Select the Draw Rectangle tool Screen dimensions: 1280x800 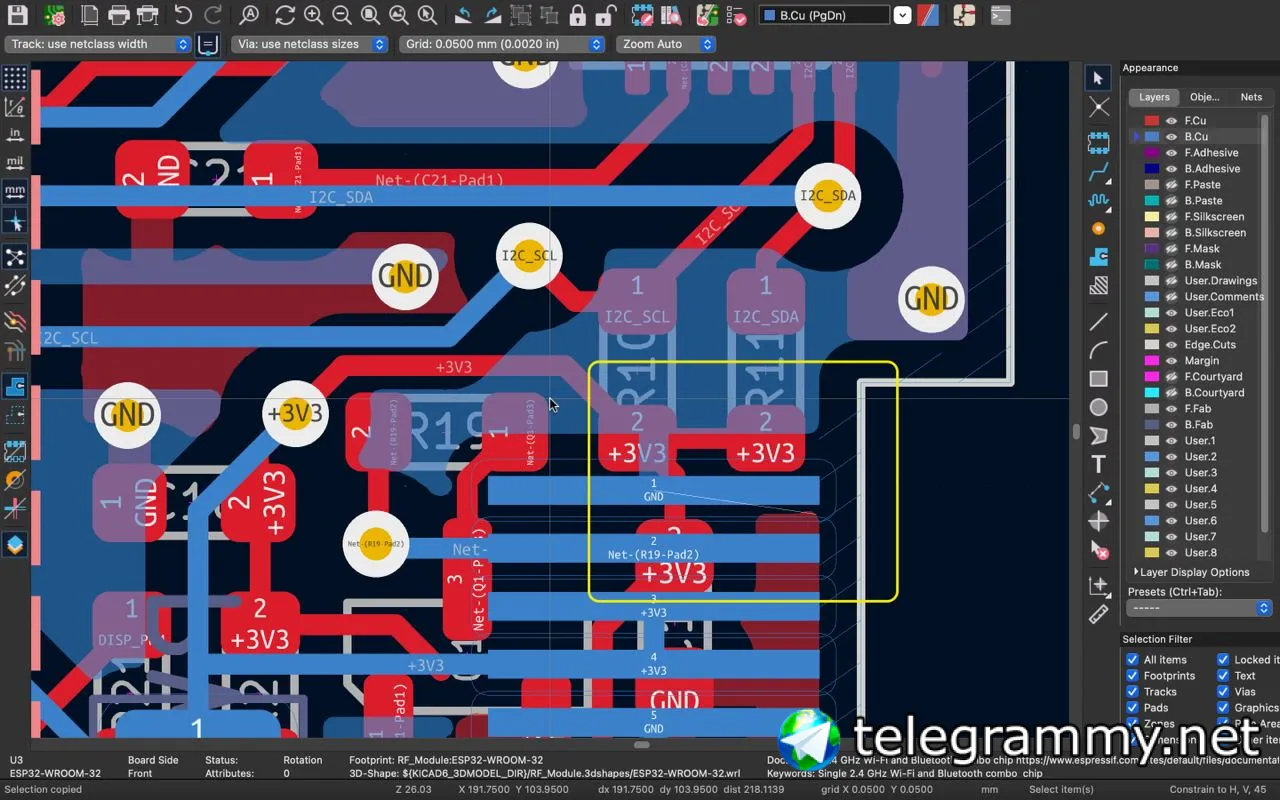pyautogui.click(x=1098, y=378)
